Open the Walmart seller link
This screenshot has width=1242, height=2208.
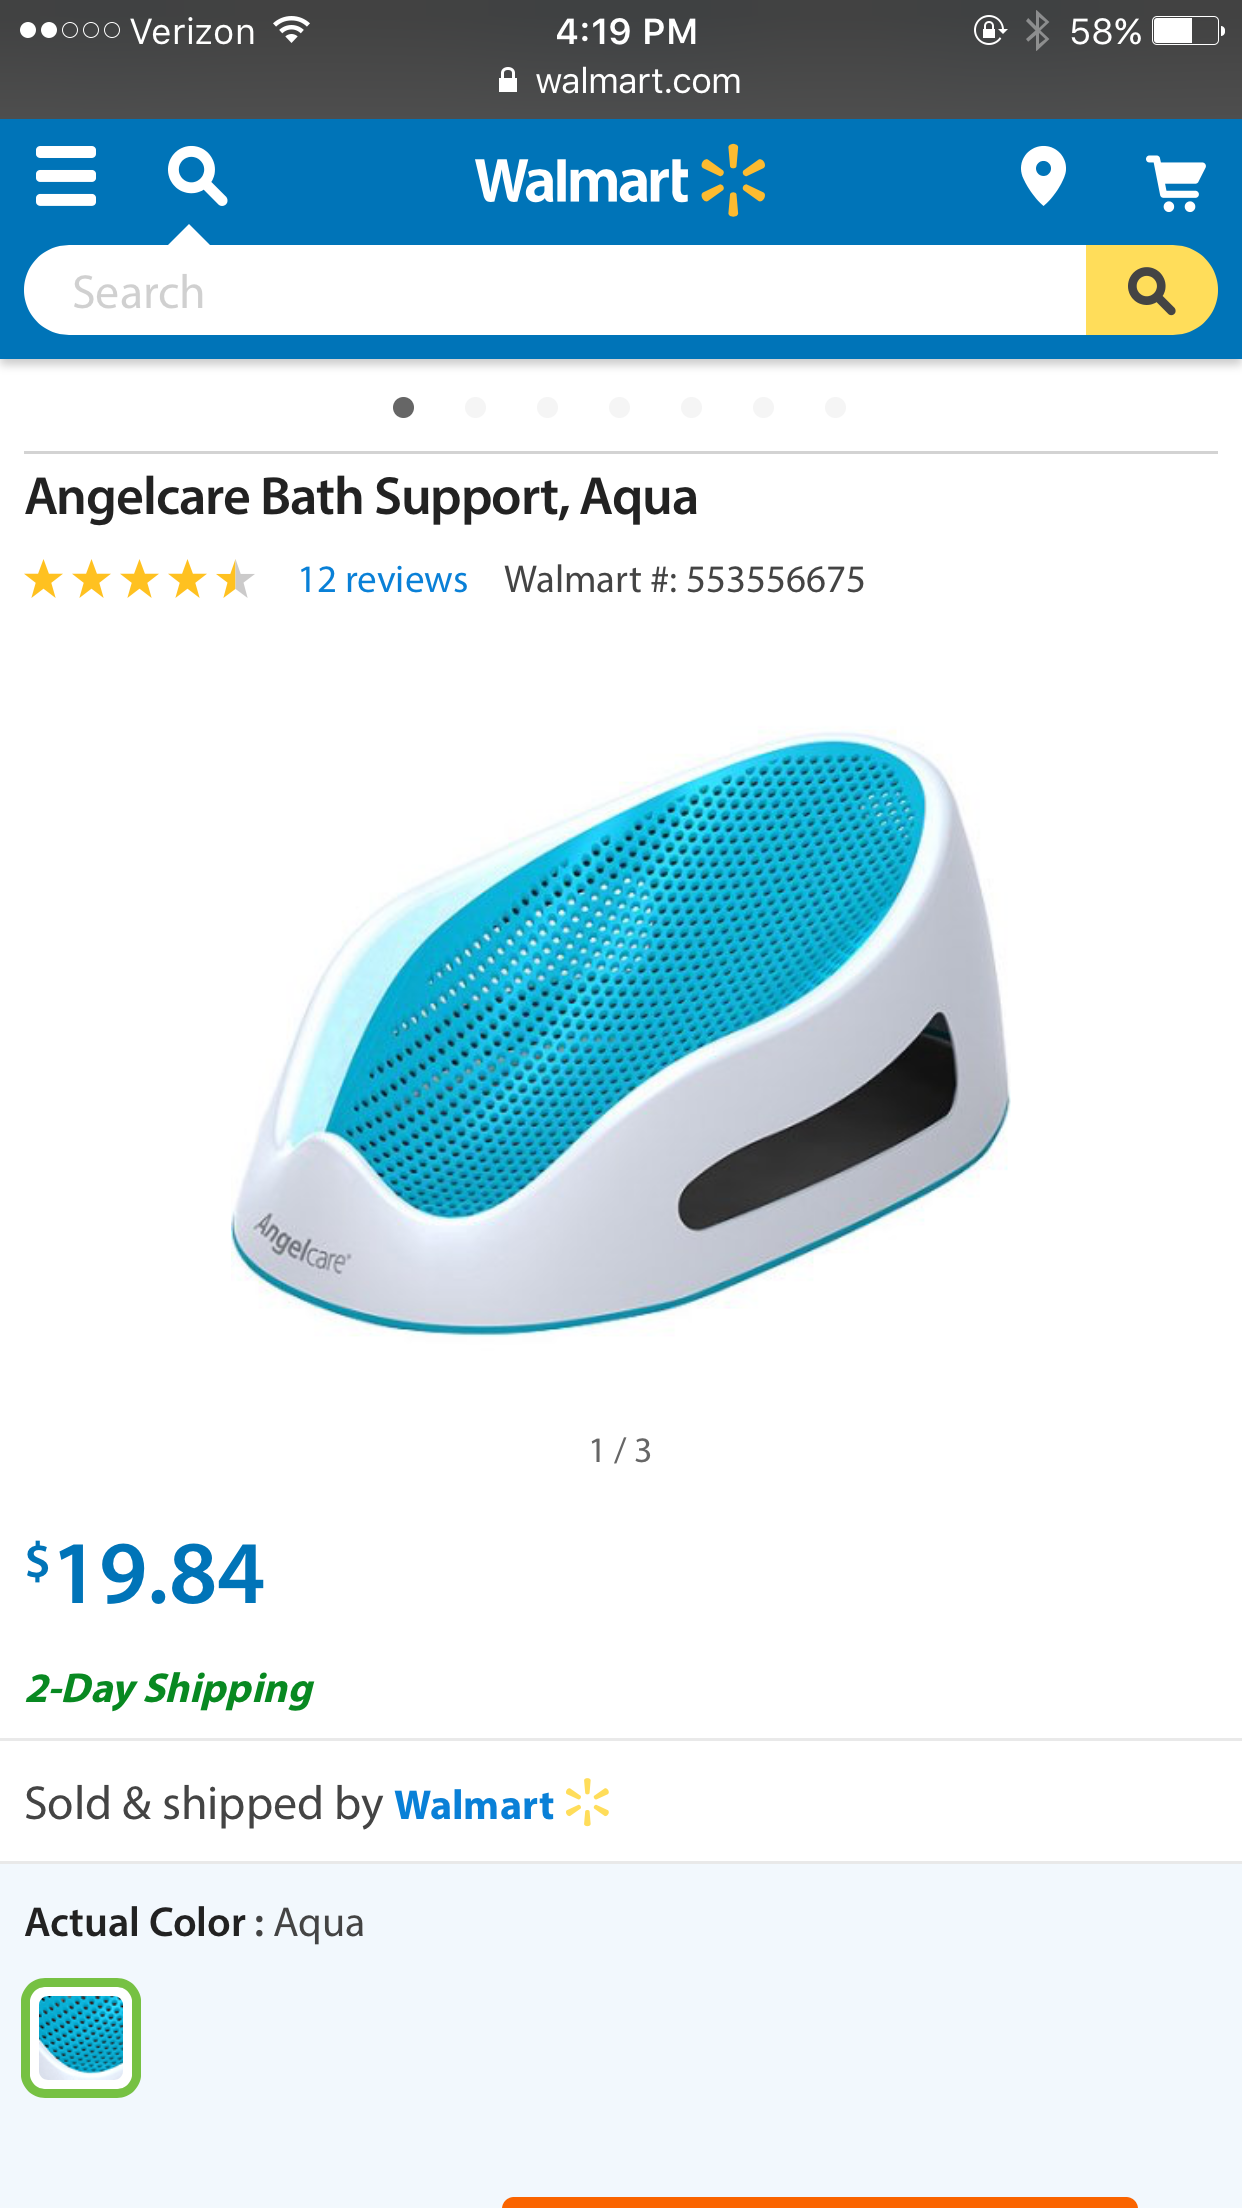(x=474, y=1805)
